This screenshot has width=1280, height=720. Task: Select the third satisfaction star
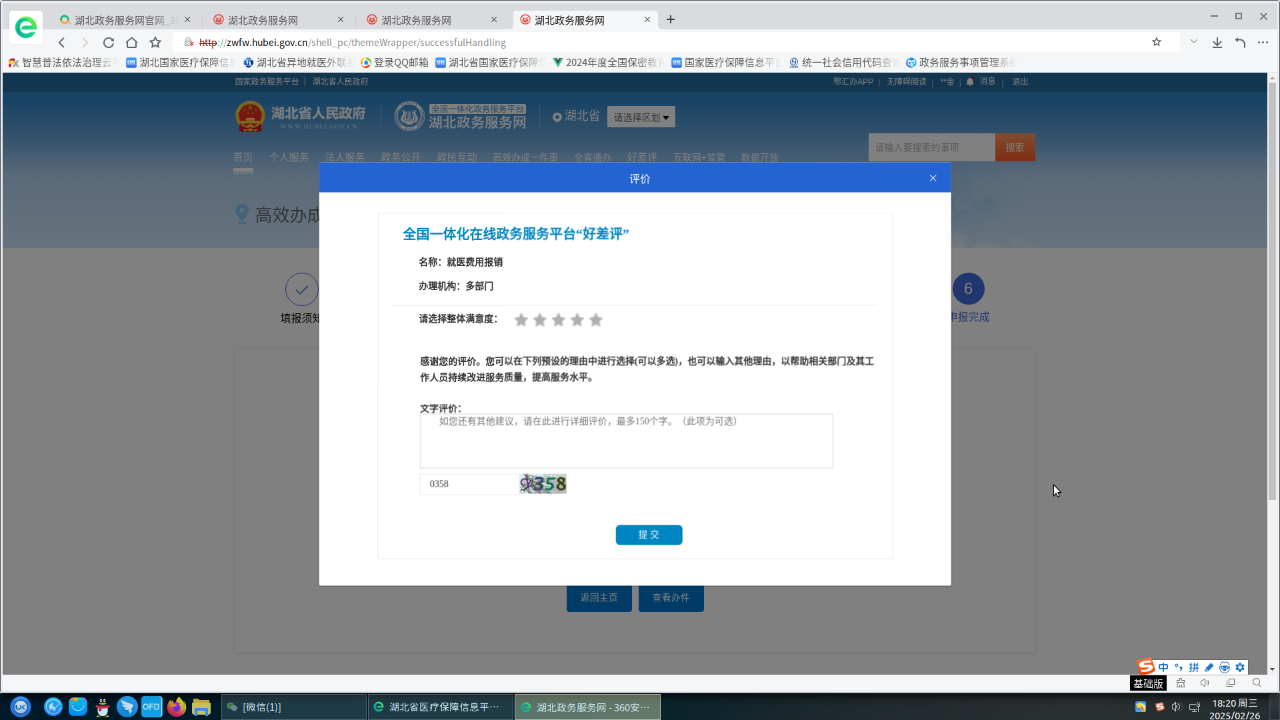pyautogui.click(x=558, y=320)
